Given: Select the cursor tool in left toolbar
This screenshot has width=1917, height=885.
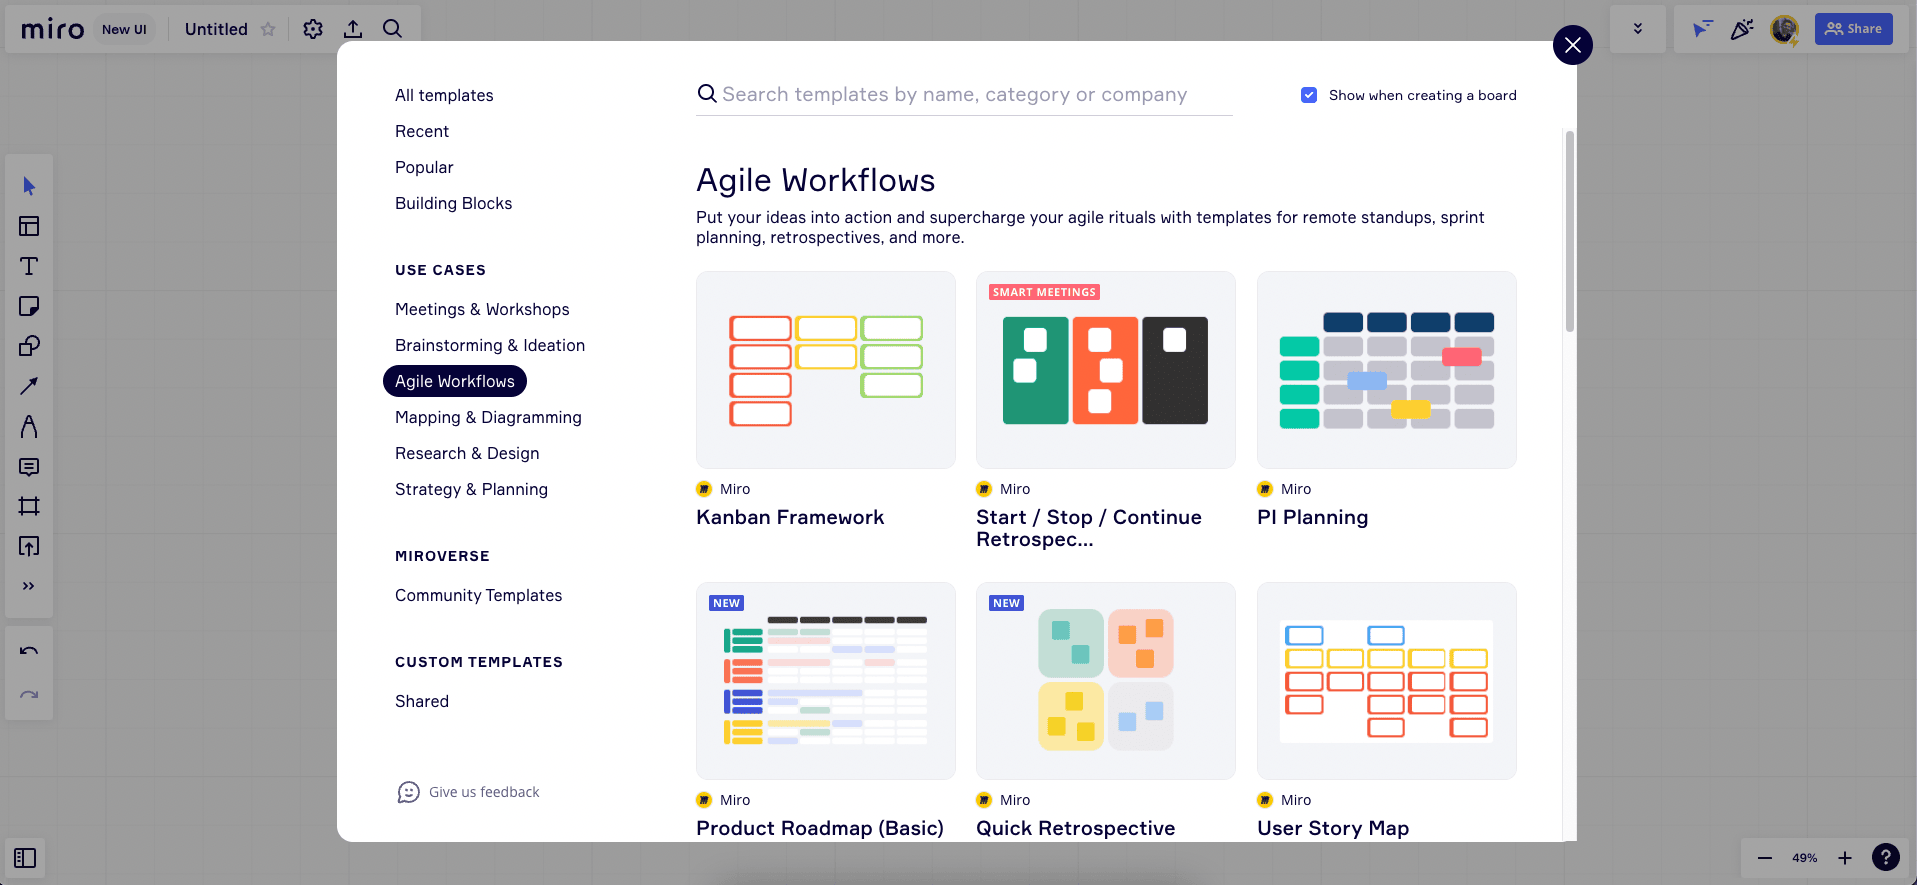Looking at the screenshot, I should click(29, 186).
